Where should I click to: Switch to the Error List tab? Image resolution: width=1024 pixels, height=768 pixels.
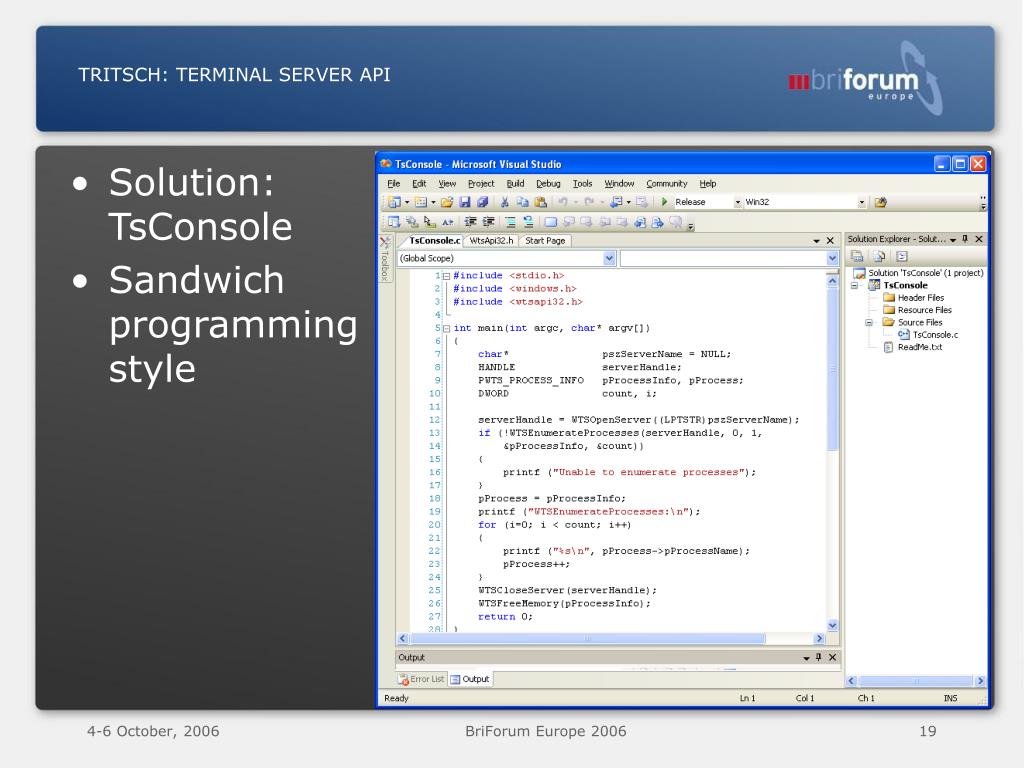[x=422, y=680]
